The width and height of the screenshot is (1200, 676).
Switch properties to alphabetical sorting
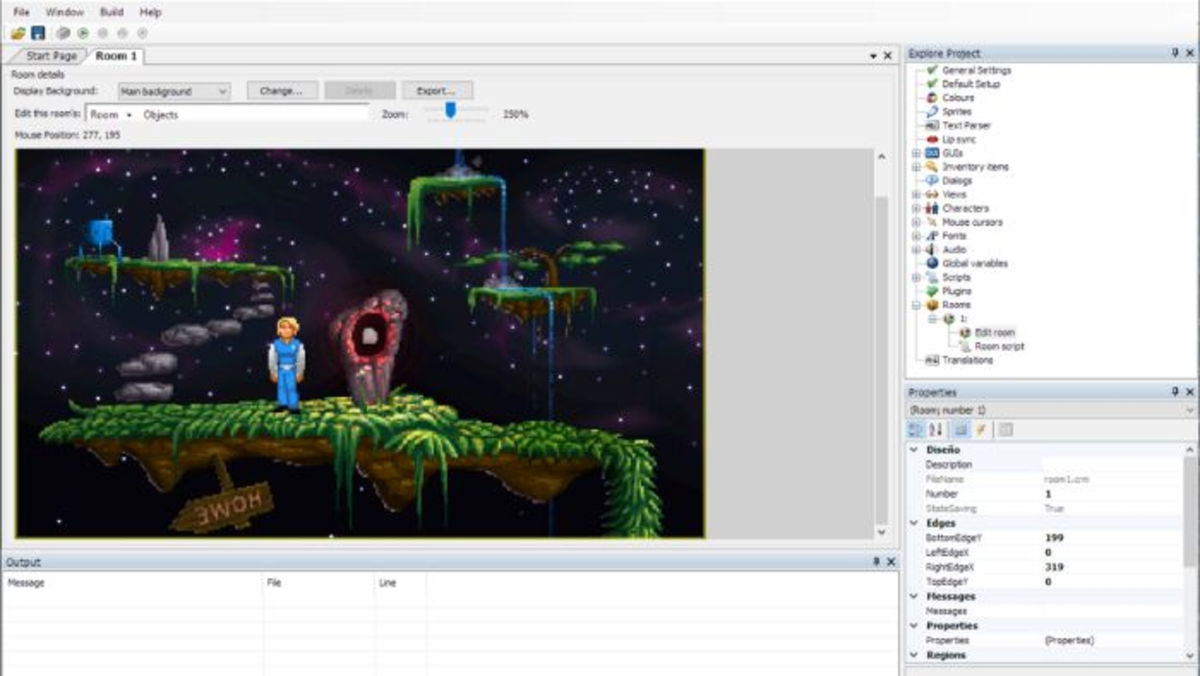[935, 427]
